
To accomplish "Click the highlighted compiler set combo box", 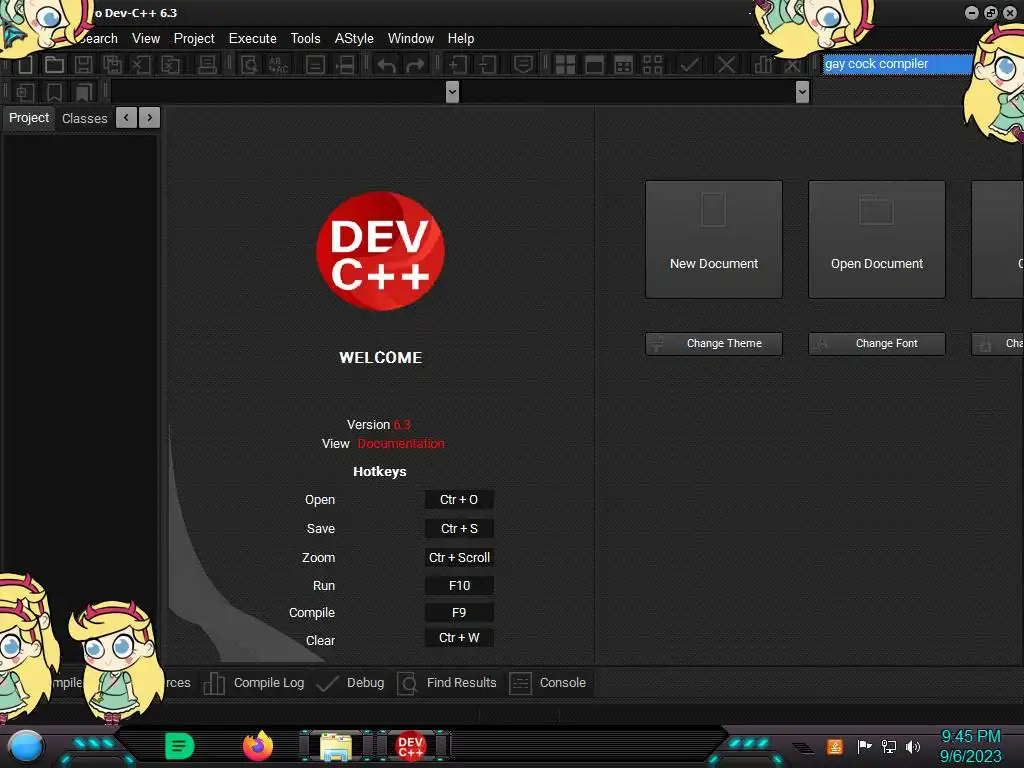I will coord(898,64).
